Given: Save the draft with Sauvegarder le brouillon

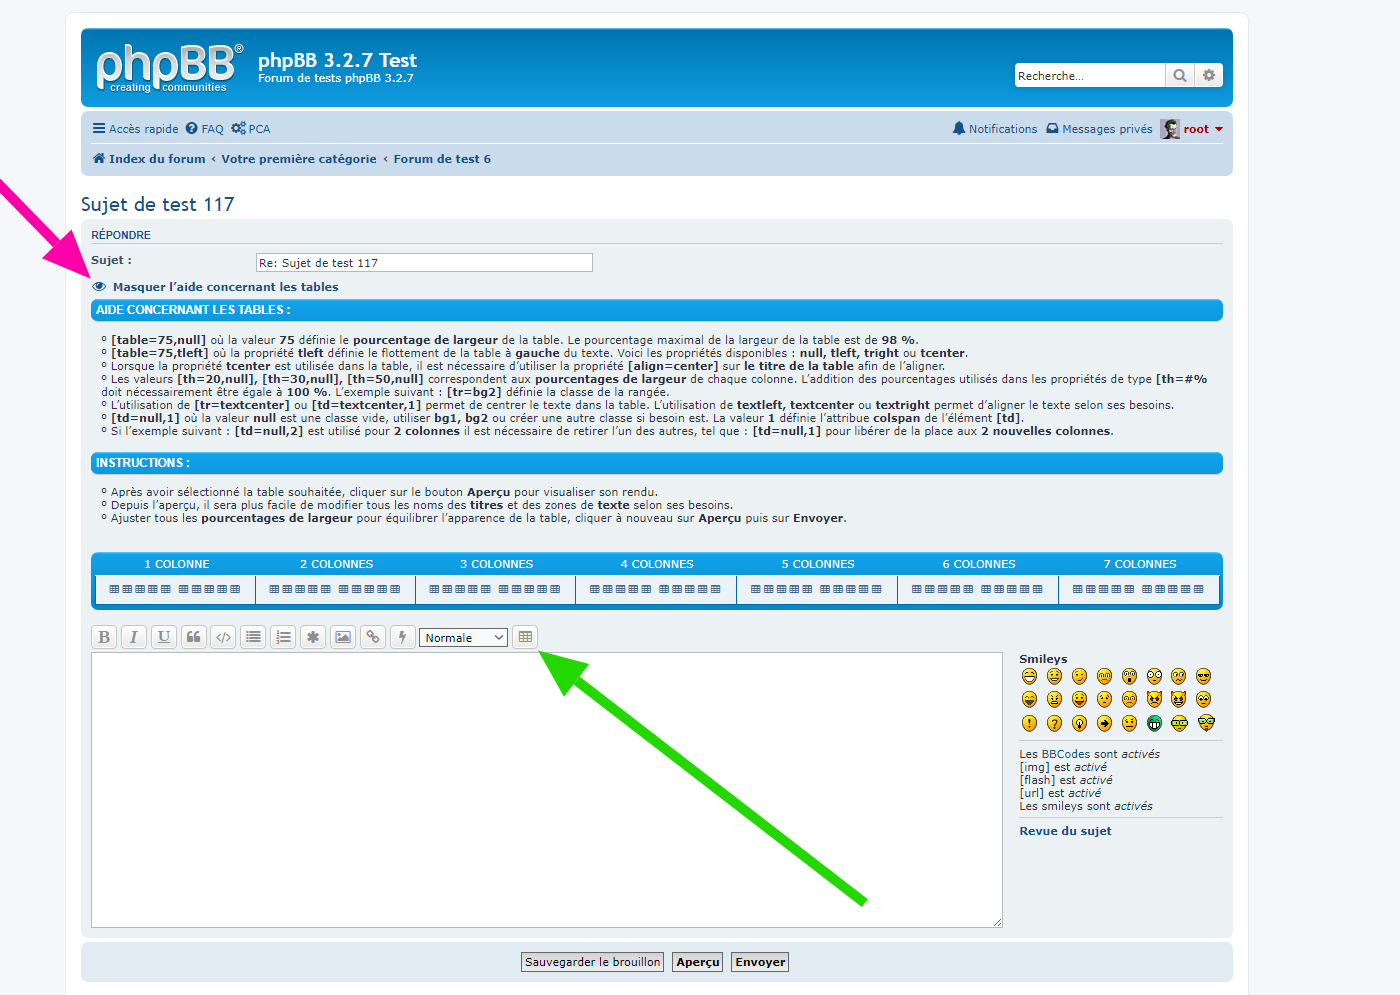Looking at the screenshot, I should (x=592, y=962).
